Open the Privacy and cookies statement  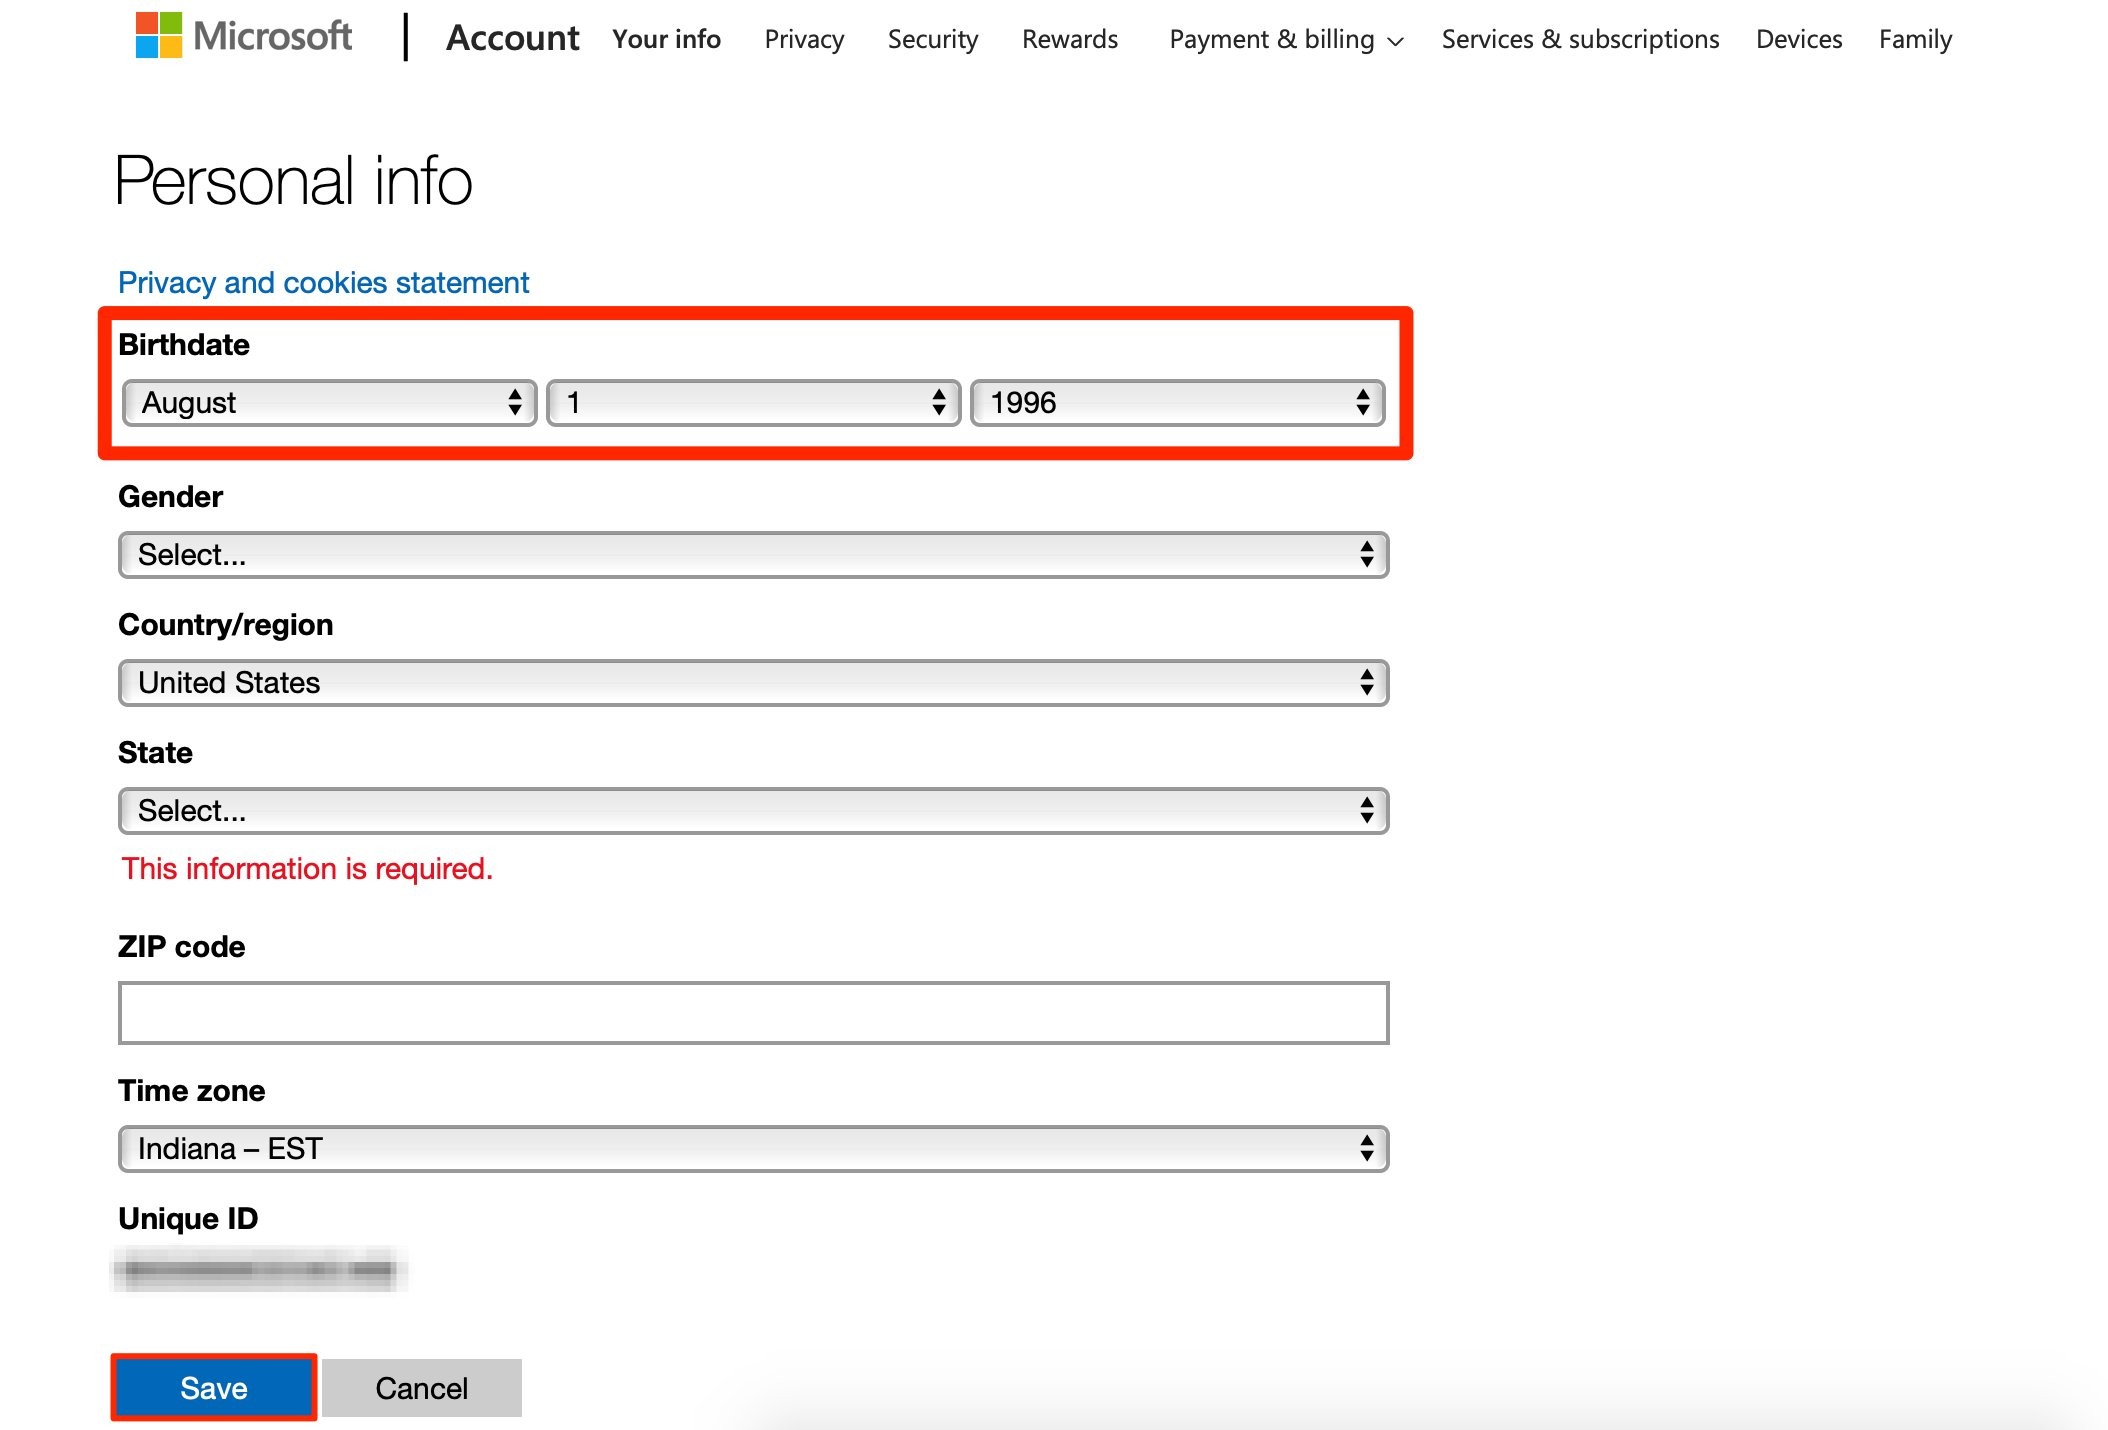click(x=323, y=282)
